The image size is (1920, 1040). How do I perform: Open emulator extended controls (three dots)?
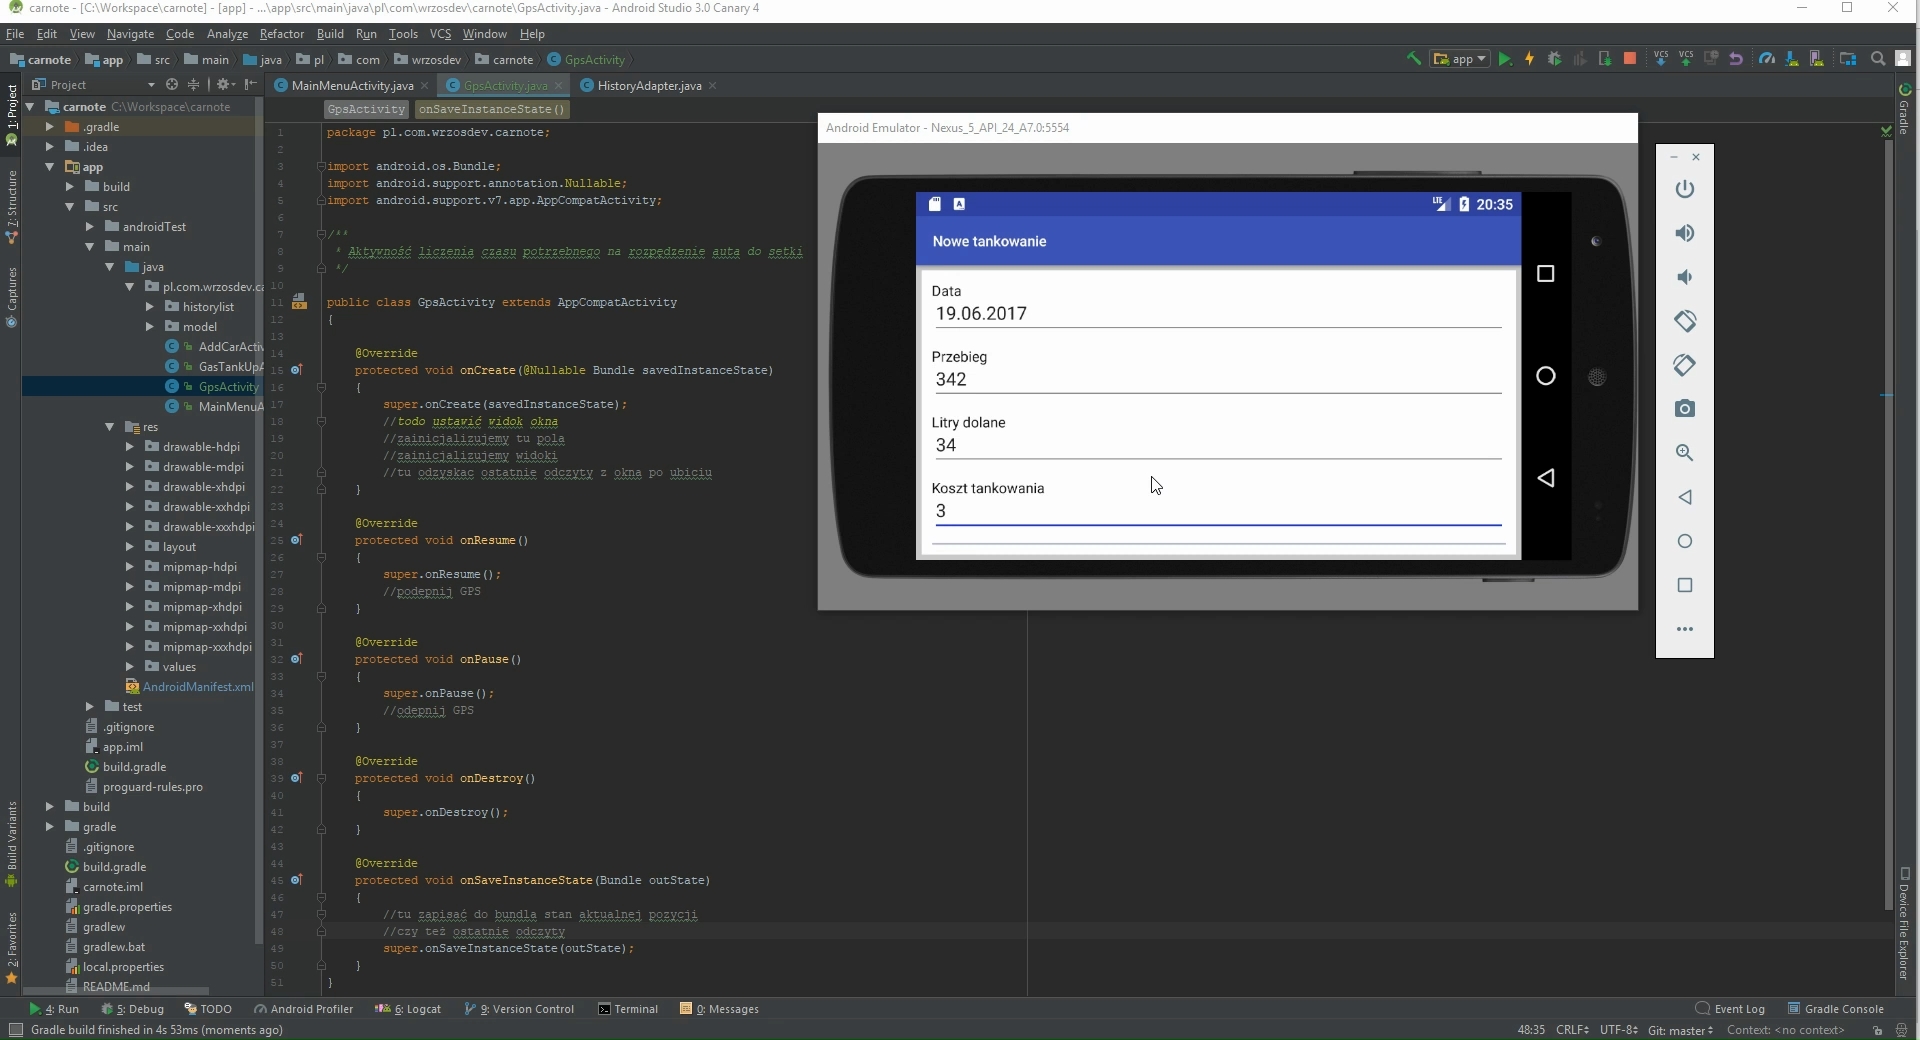tap(1685, 629)
